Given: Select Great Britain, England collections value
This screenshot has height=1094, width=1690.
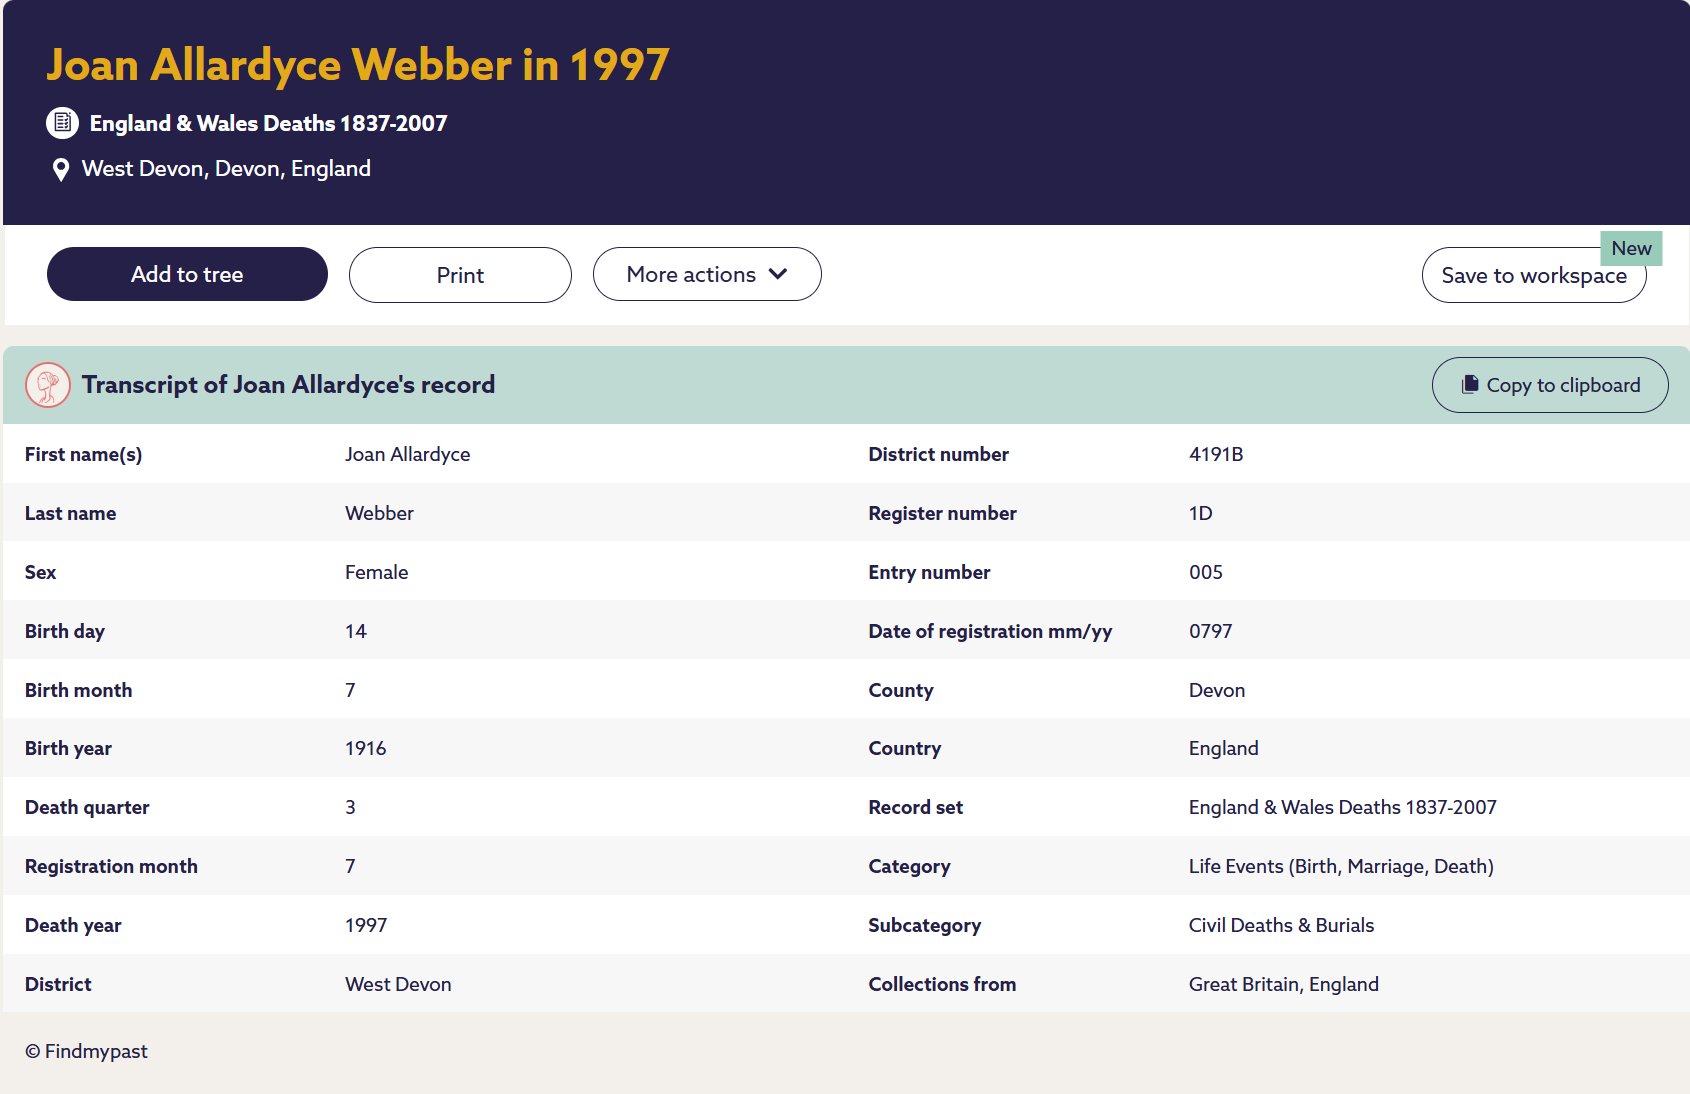Looking at the screenshot, I should tap(1283, 984).
